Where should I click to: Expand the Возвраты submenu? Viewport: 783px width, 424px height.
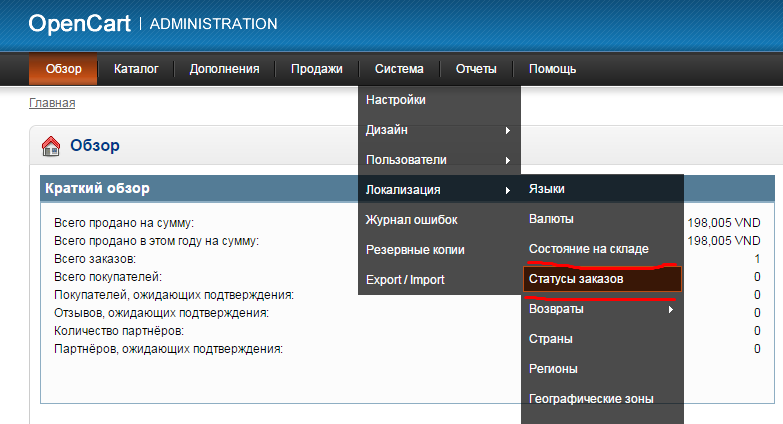tap(602, 309)
